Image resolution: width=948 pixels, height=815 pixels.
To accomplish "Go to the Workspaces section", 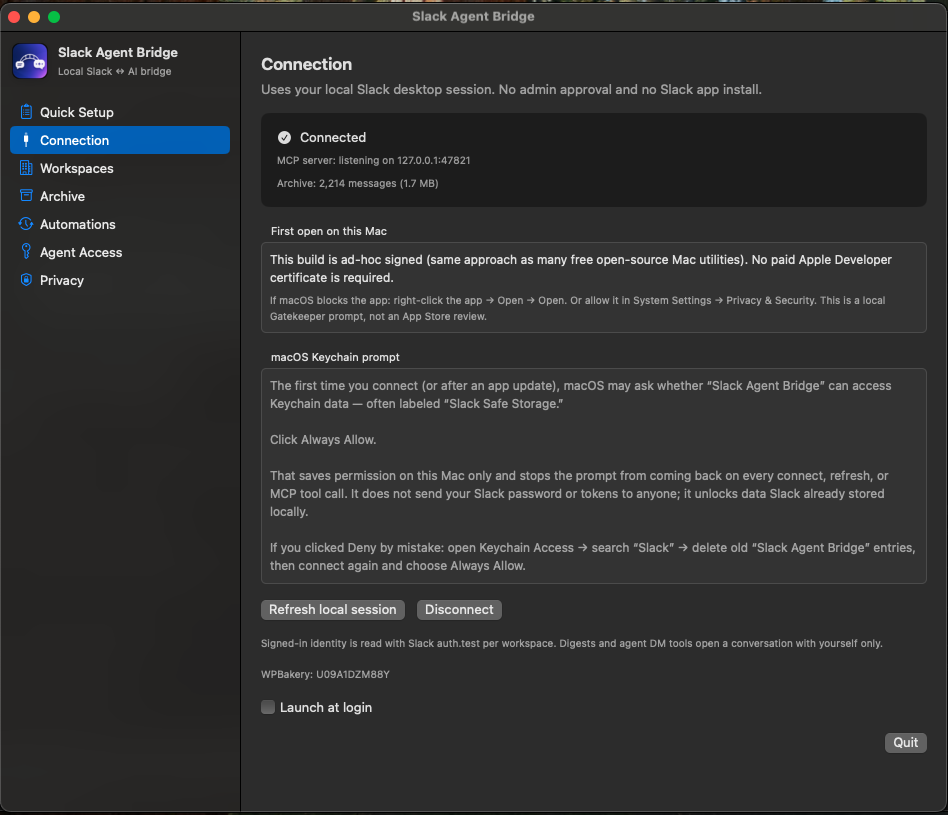I will pos(120,168).
